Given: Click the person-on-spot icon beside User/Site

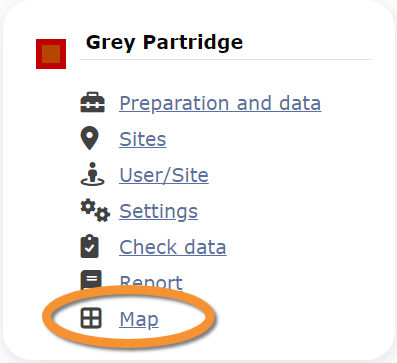Looking at the screenshot, I should 92,174.
